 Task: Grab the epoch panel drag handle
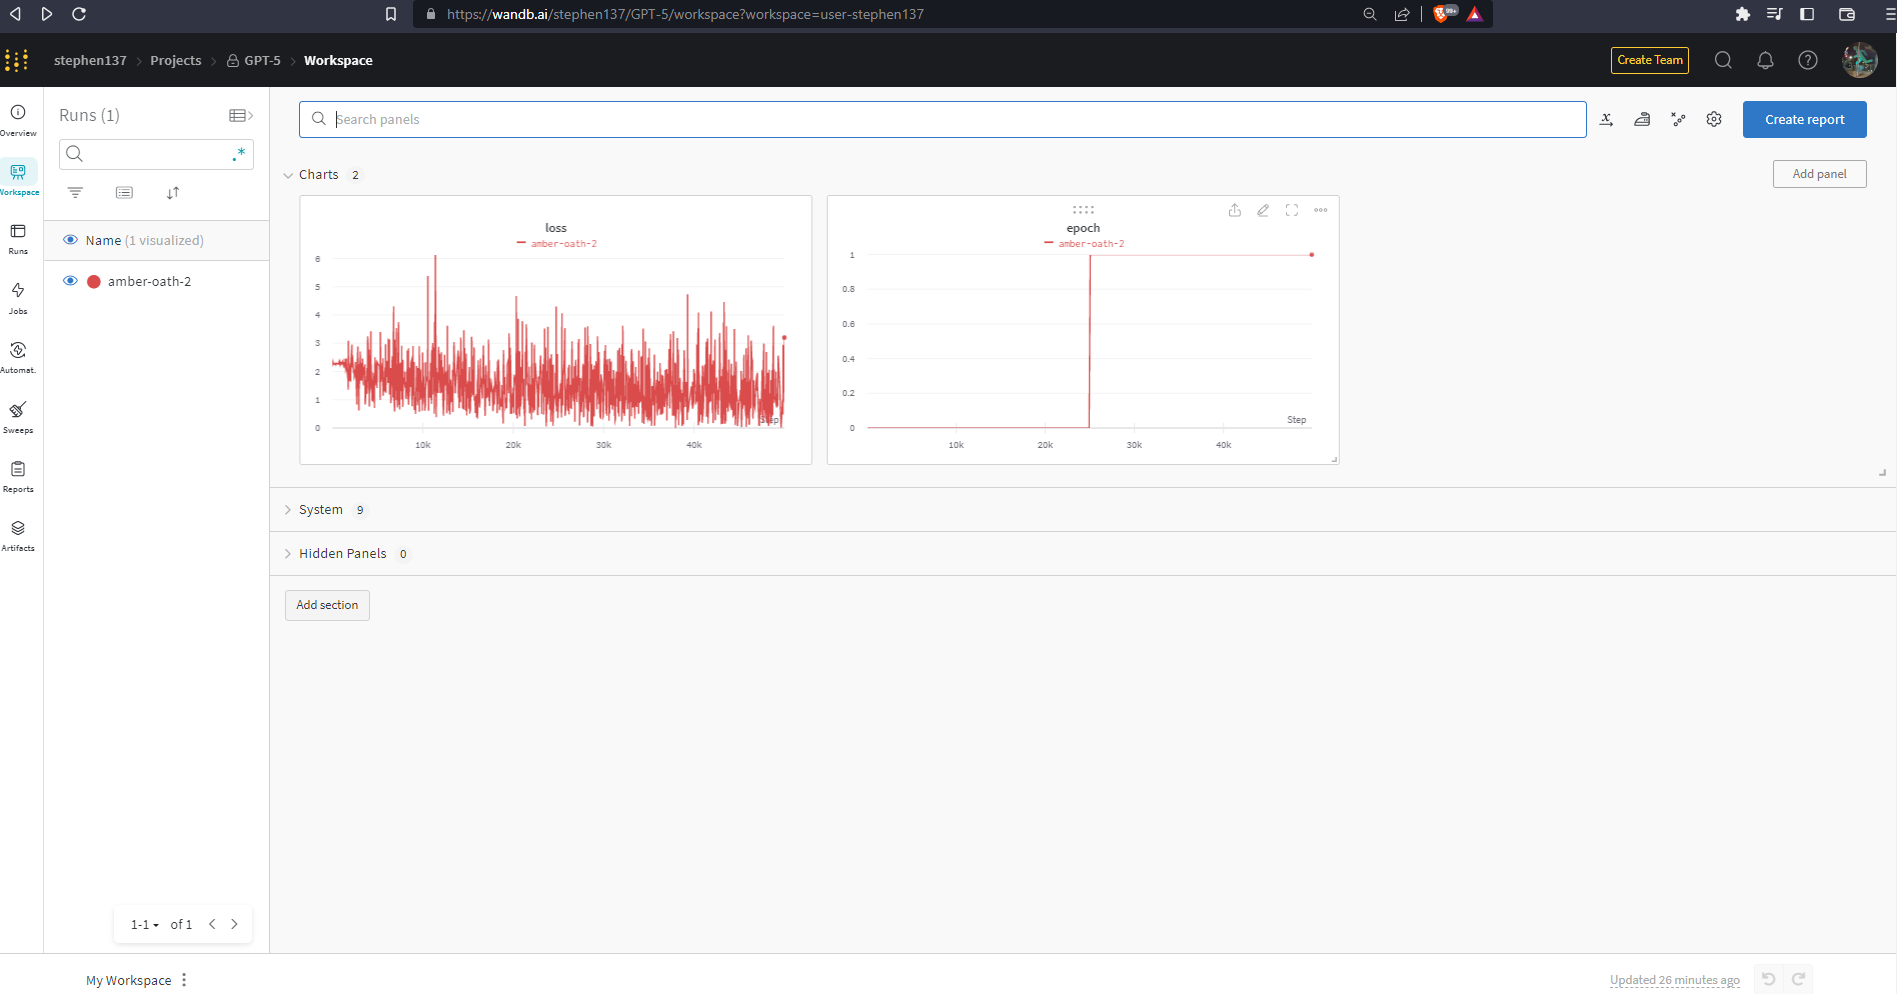coord(1083,210)
